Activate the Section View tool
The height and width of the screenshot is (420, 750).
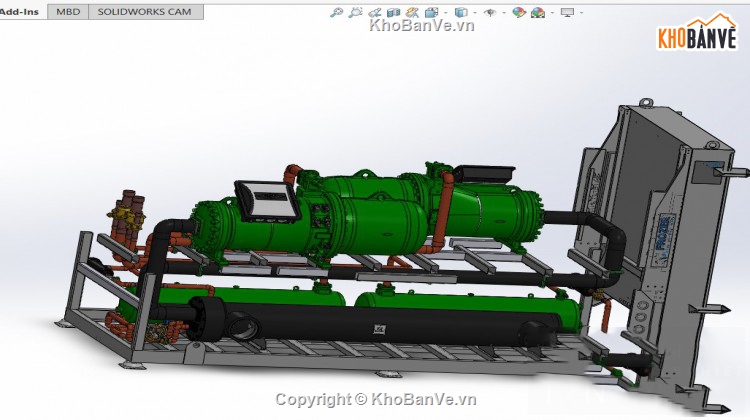(x=393, y=12)
